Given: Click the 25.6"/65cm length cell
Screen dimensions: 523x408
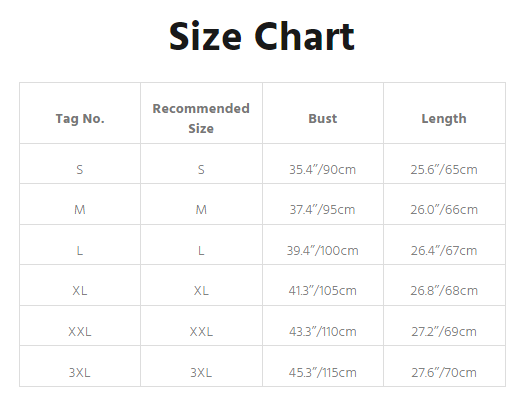Looking at the screenshot, I should (x=444, y=169).
